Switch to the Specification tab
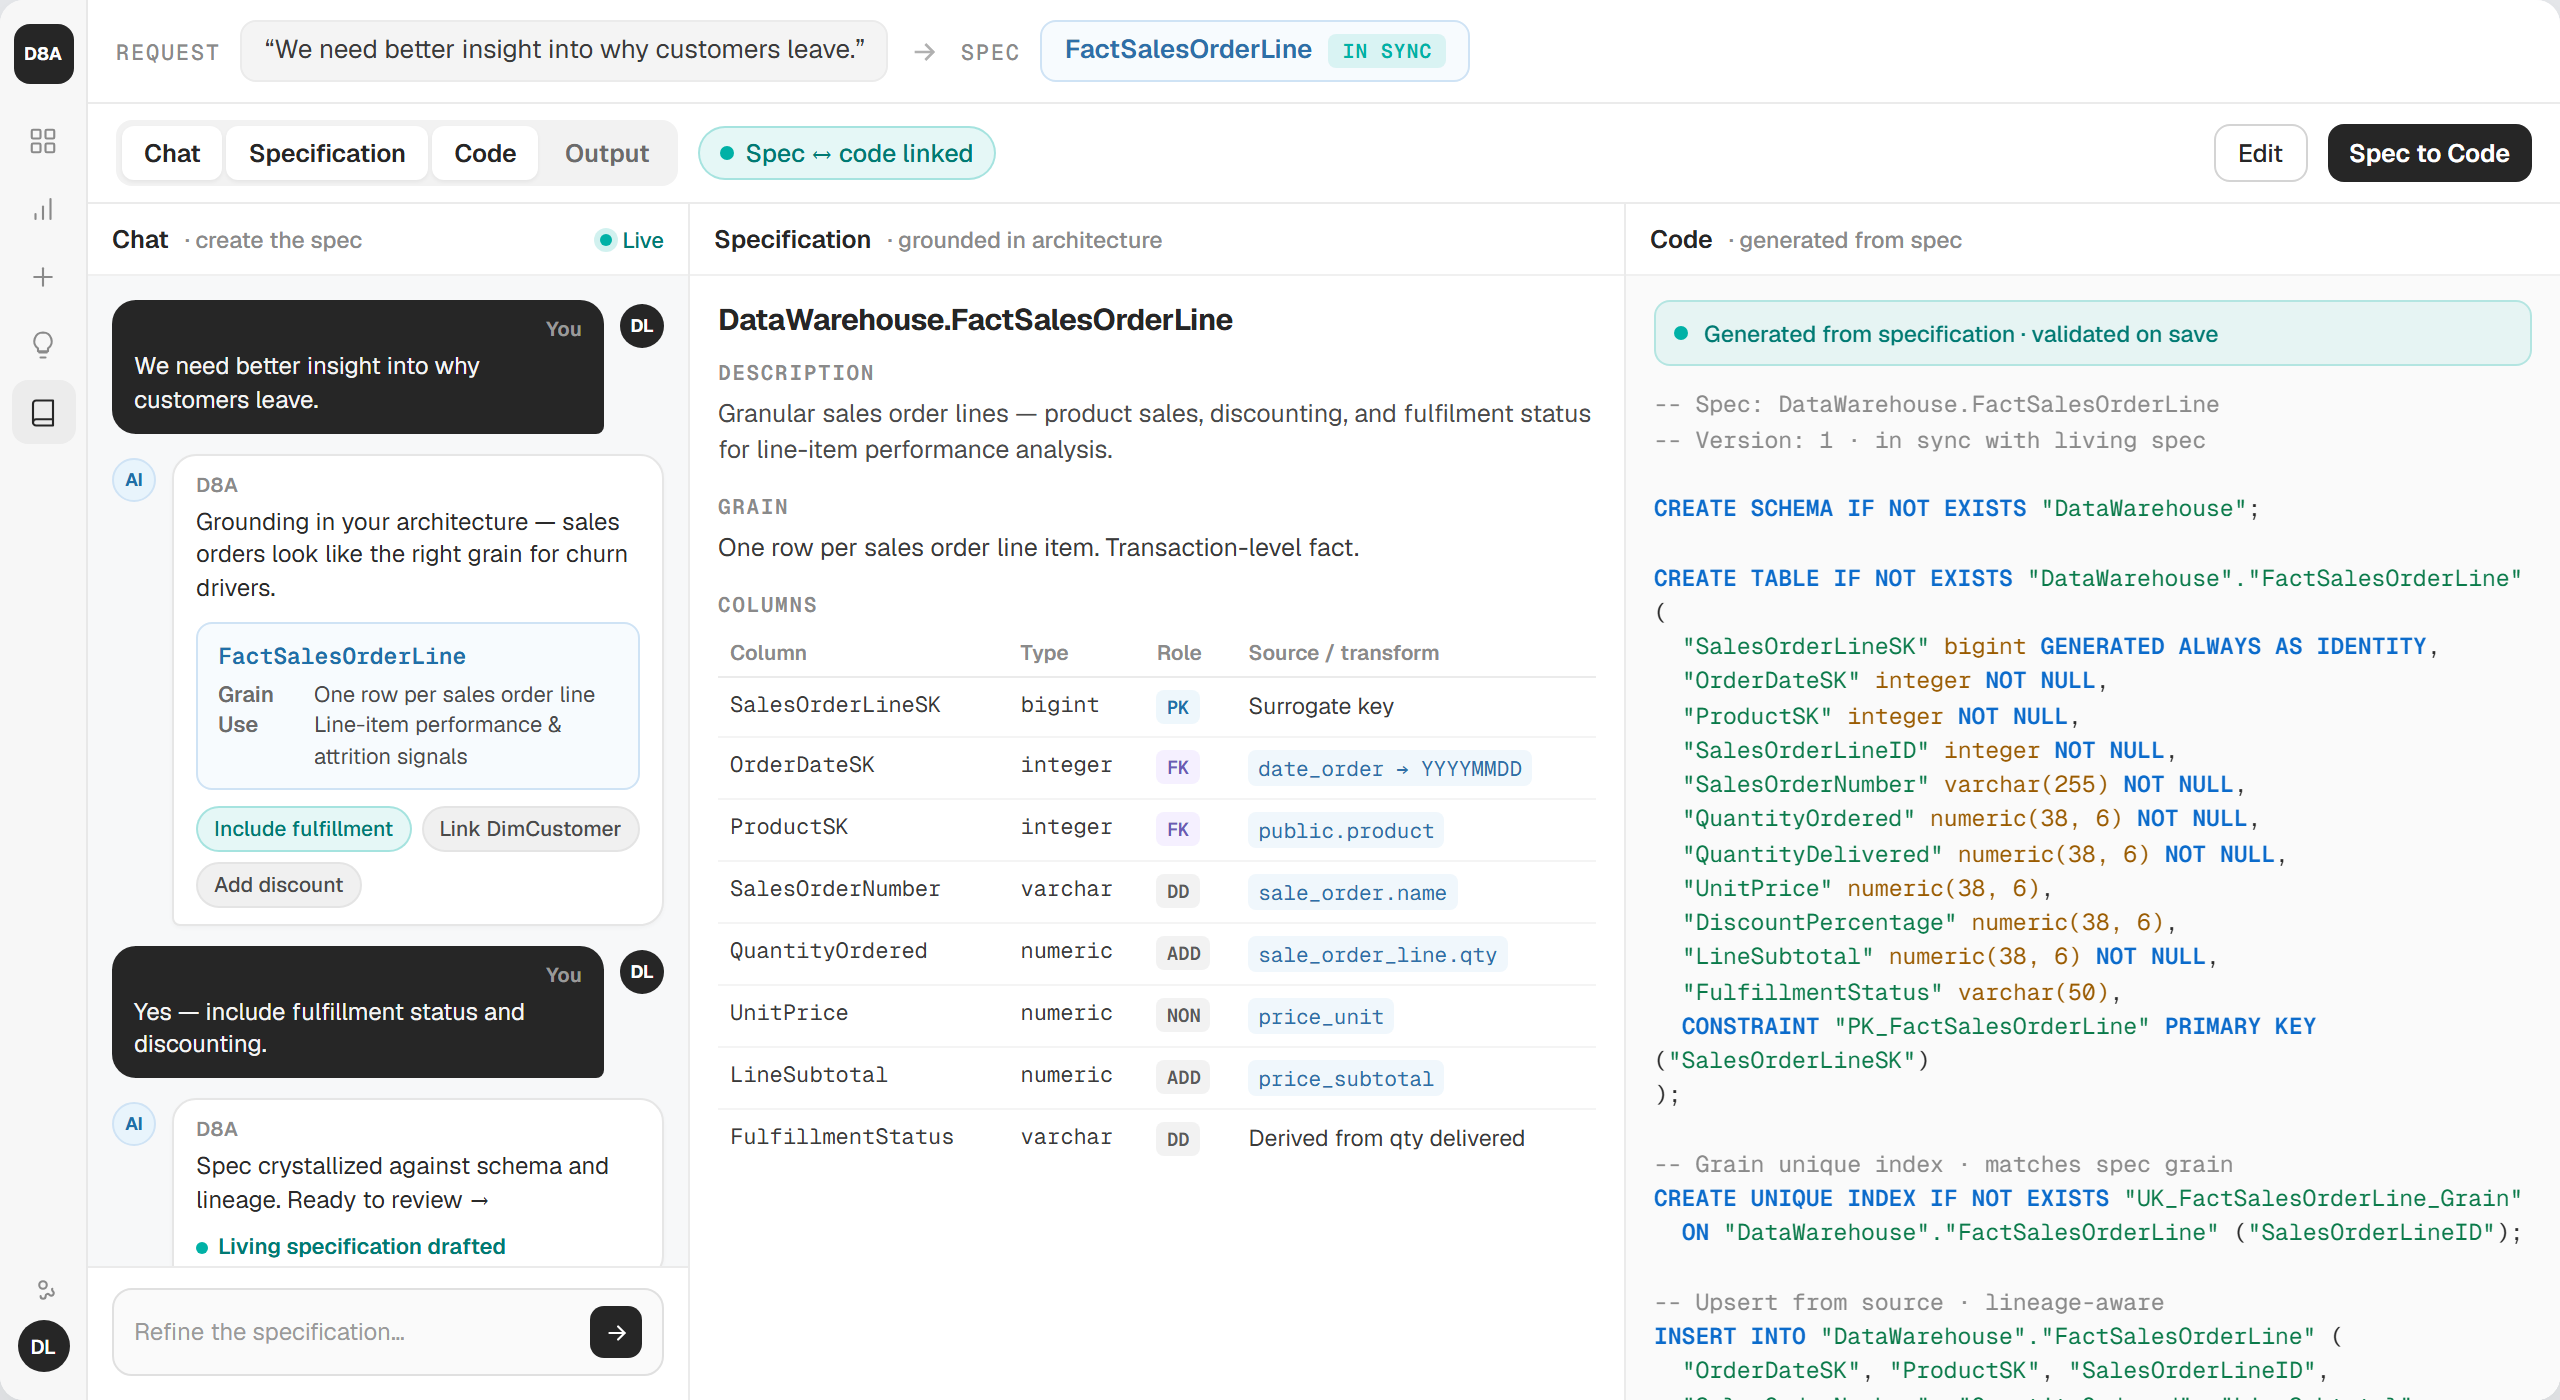2560x1400 pixels. (x=327, y=153)
